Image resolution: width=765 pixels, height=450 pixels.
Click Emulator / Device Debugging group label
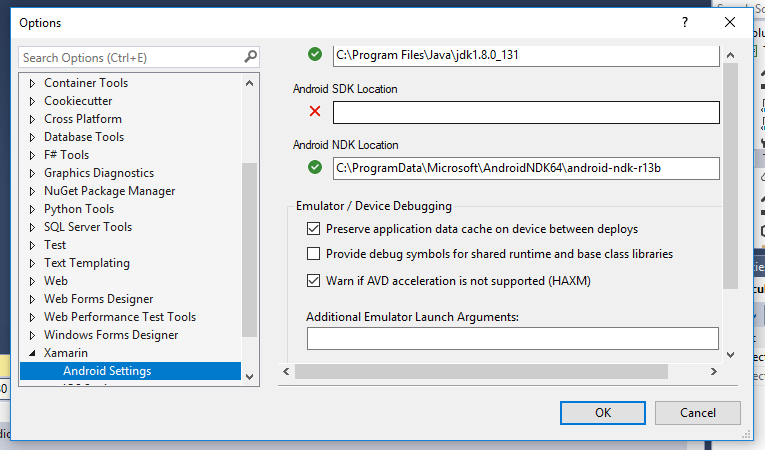click(x=374, y=206)
